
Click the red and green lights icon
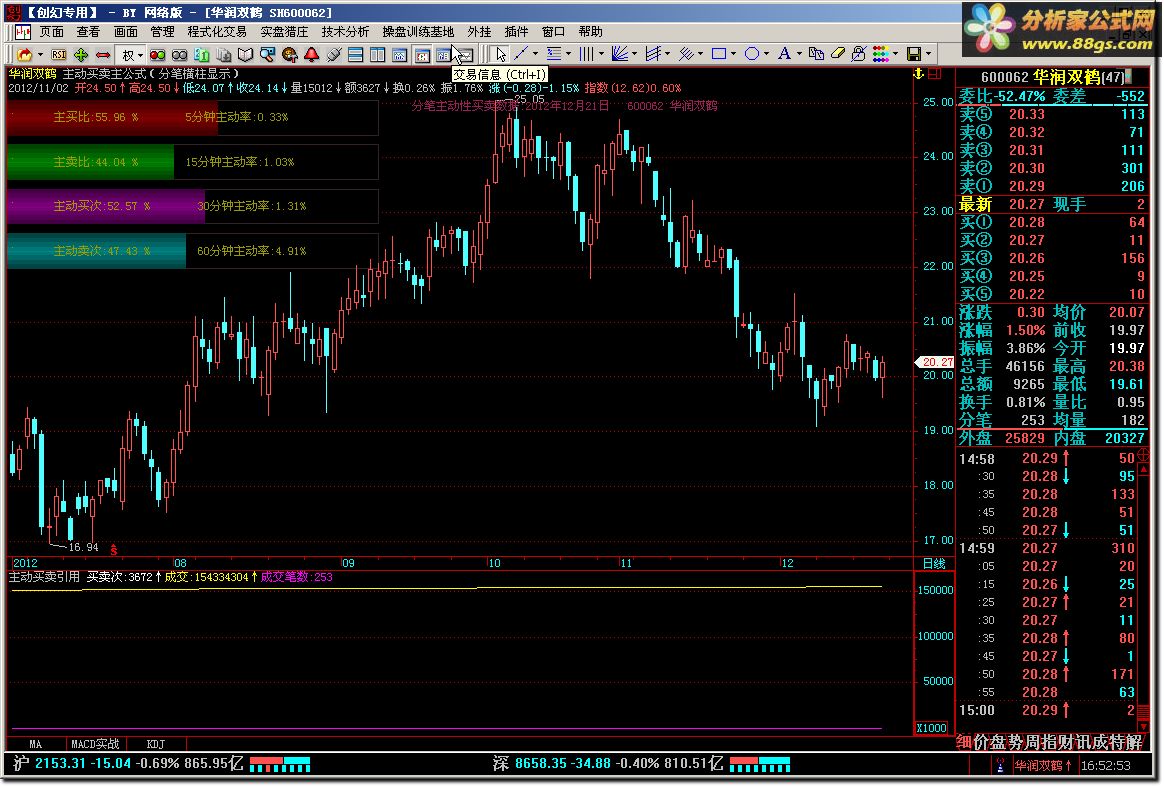point(158,54)
